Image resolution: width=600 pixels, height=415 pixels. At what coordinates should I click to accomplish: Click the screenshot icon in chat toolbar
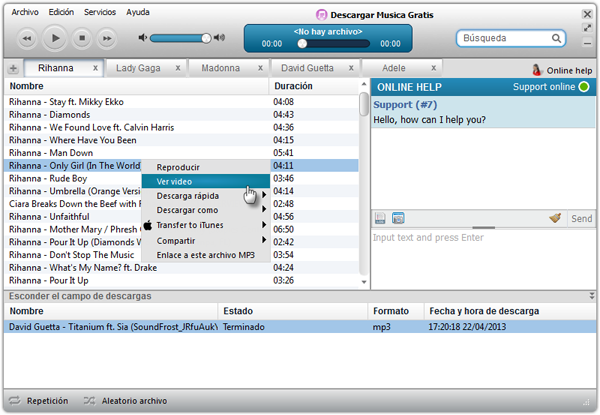pos(398,218)
